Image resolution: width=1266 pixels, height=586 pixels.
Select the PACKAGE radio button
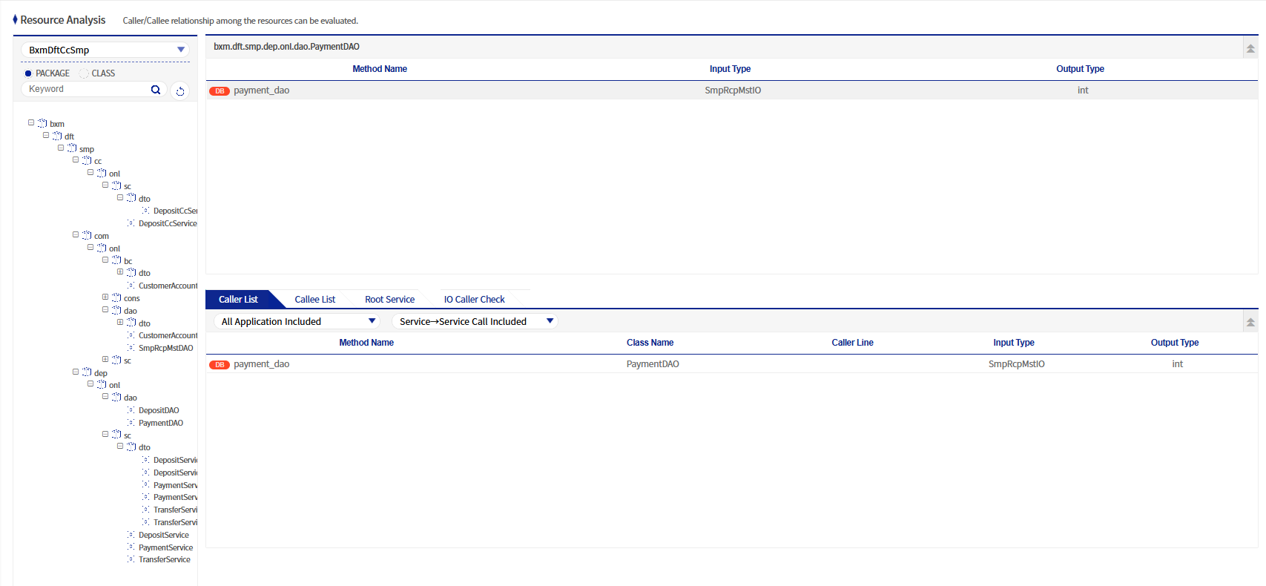[28, 74]
